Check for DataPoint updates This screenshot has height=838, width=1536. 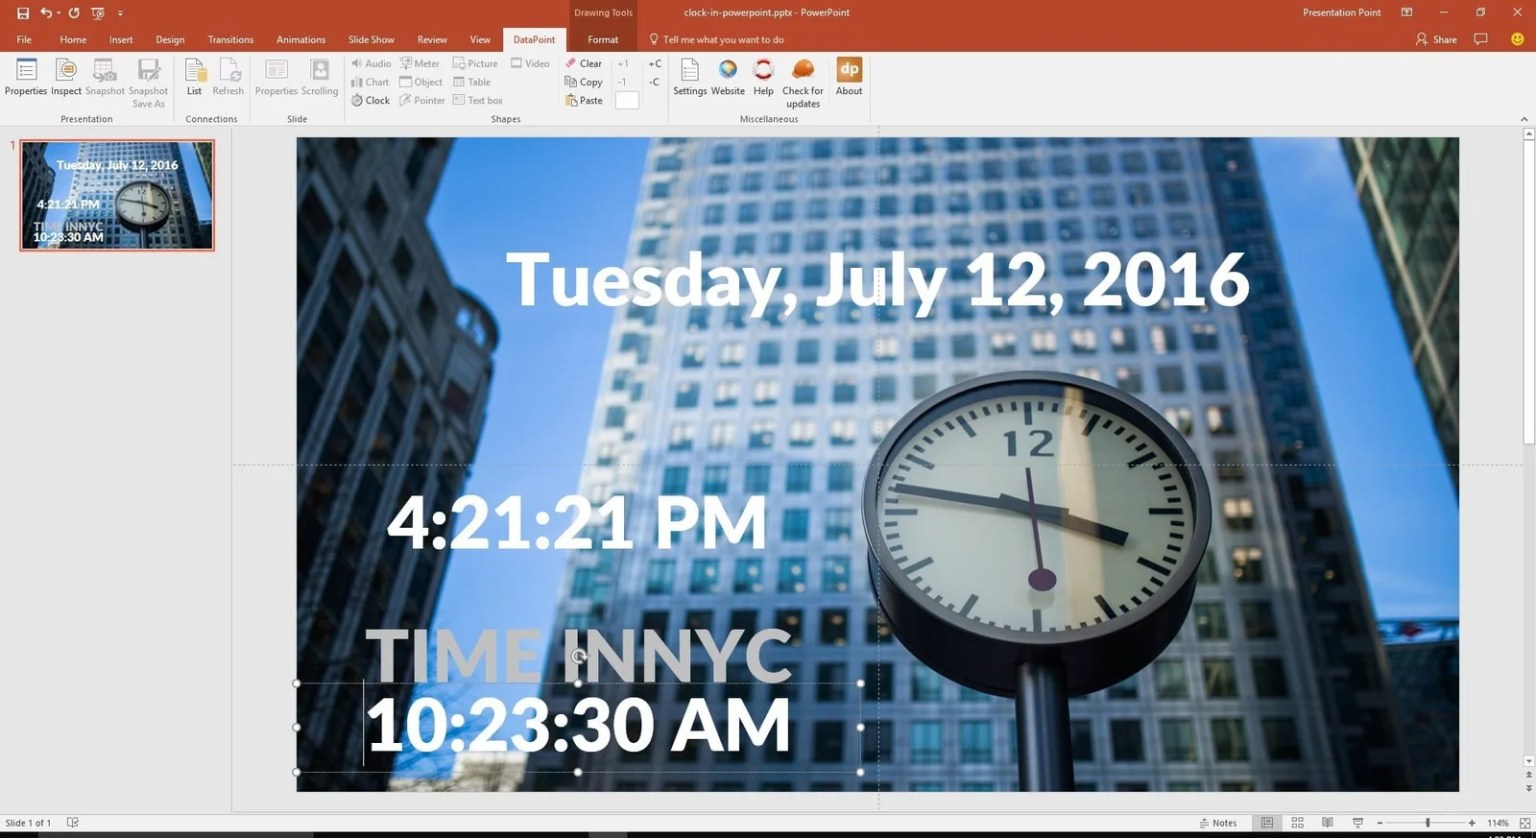802,80
